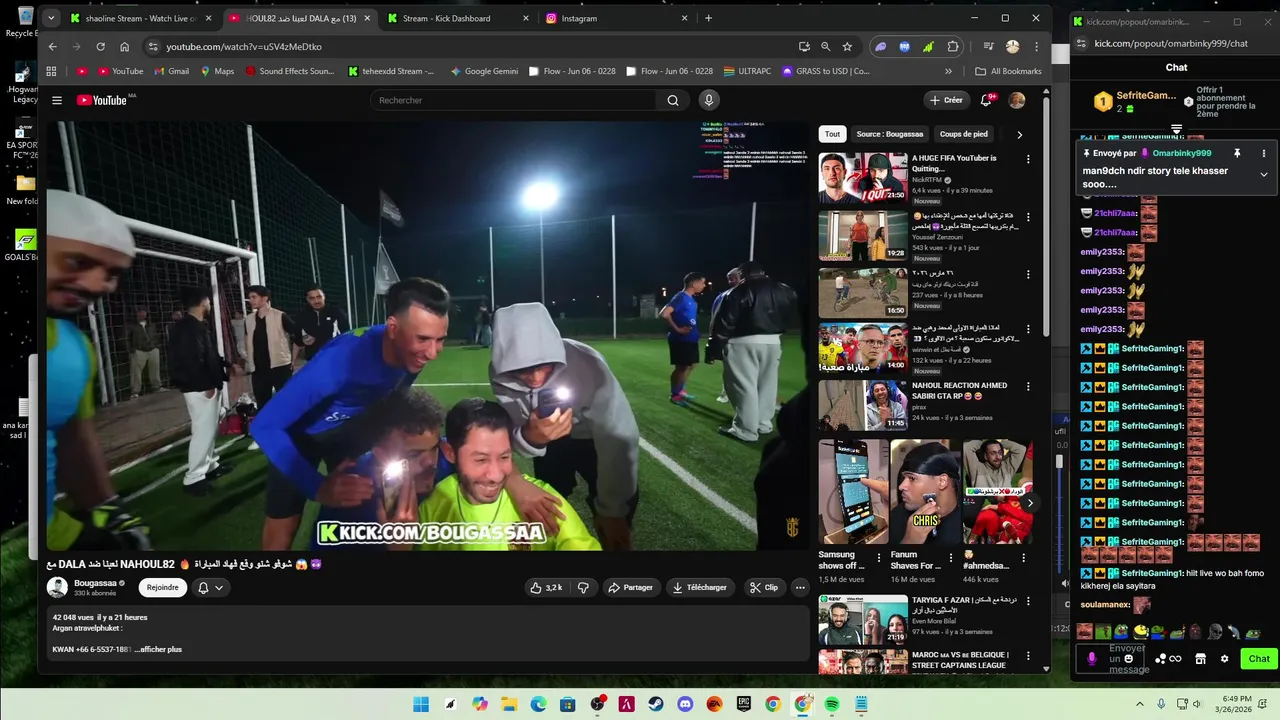Click the Créer button
Viewport: 1280px width, 720px height.
pos(946,100)
